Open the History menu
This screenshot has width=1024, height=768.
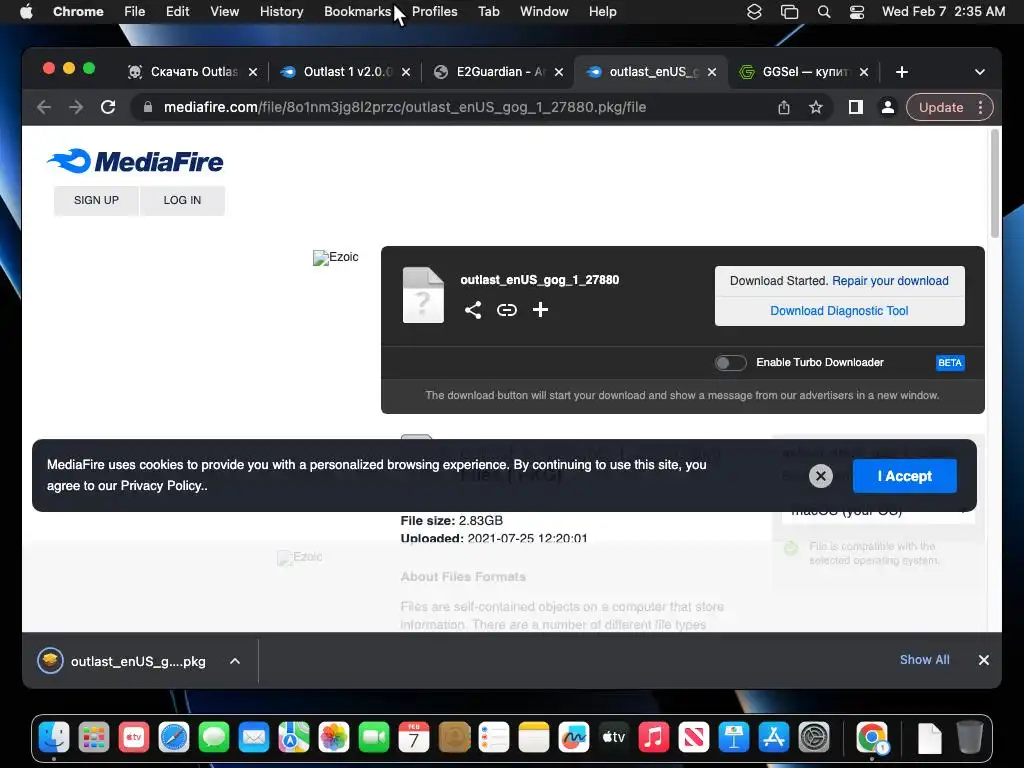click(x=281, y=12)
